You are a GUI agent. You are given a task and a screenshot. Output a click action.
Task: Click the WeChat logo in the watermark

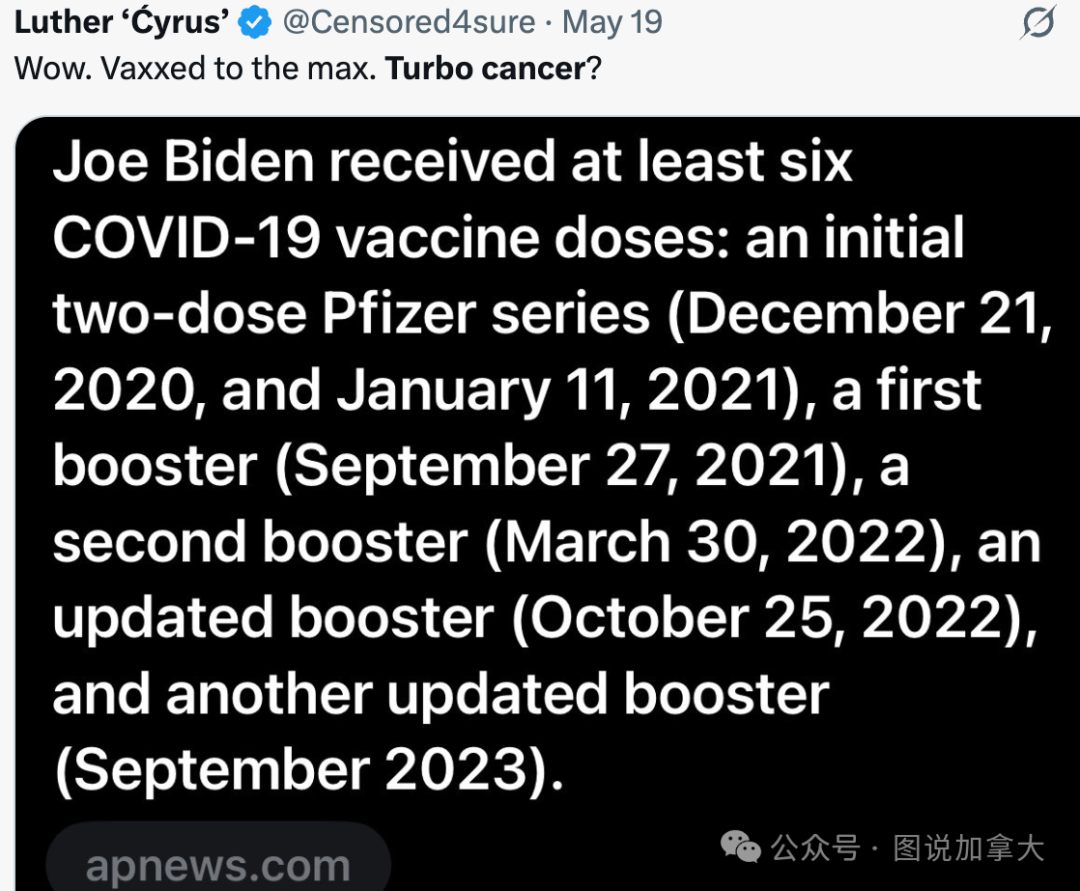click(x=741, y=849)
